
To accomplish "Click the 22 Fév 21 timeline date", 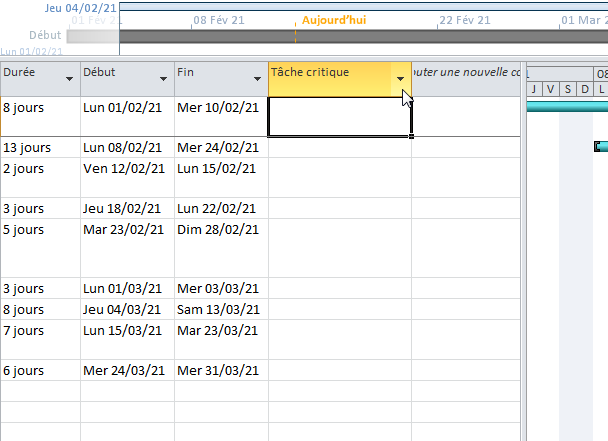I will (465, 20).
